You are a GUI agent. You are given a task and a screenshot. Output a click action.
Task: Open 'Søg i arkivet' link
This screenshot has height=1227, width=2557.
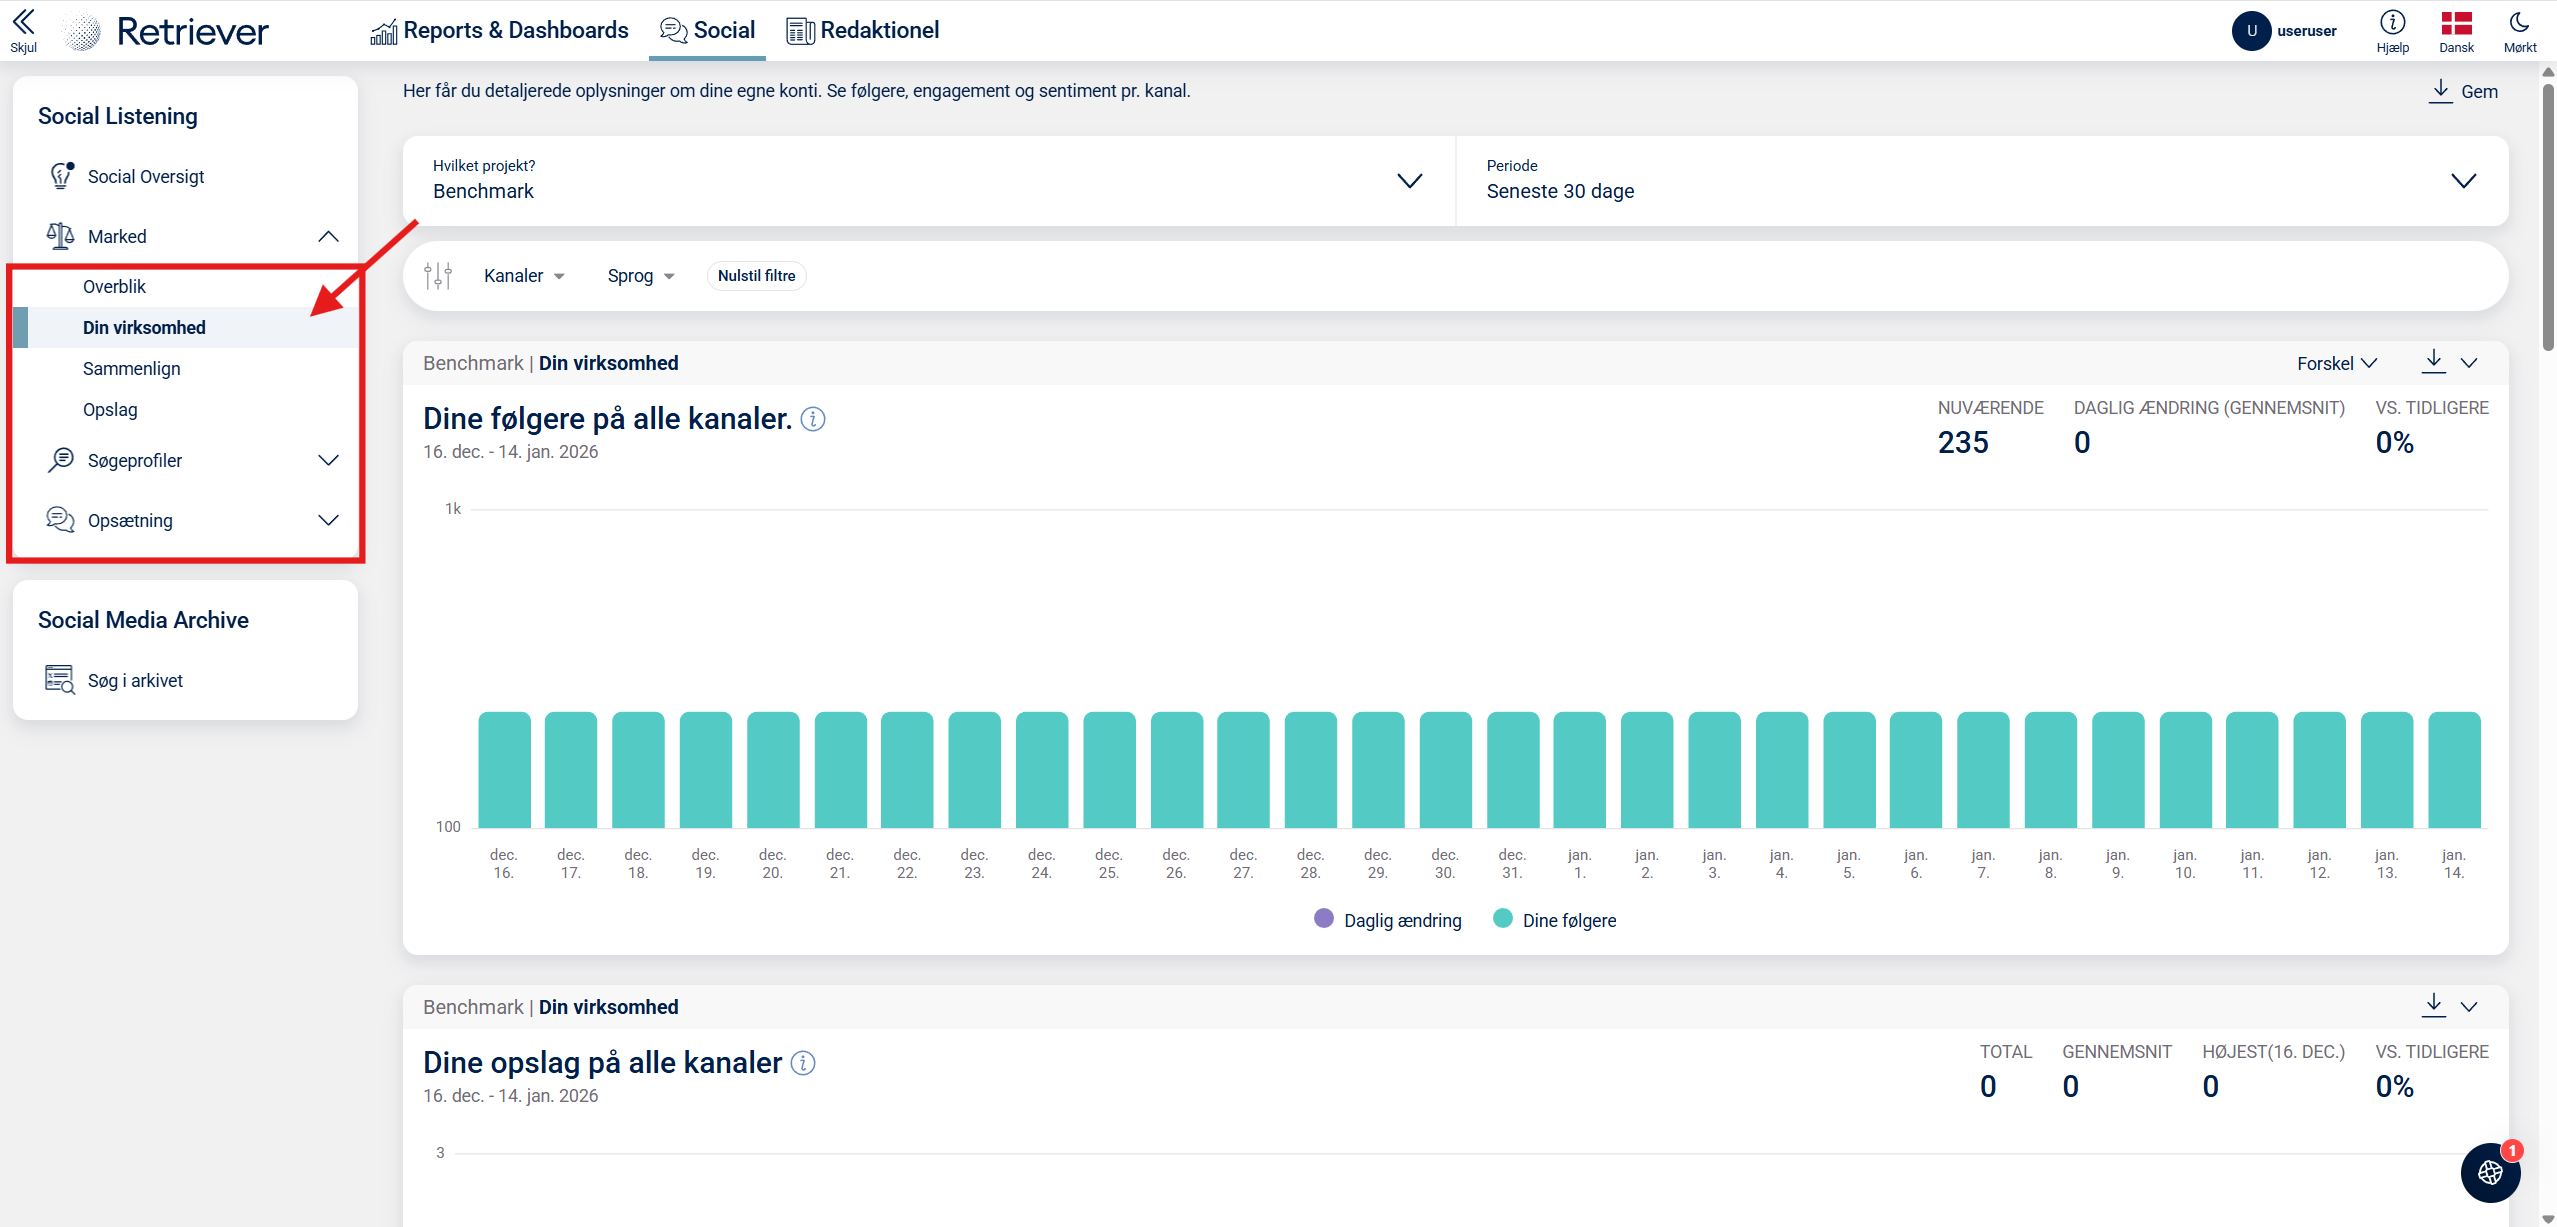pos(135,680)
